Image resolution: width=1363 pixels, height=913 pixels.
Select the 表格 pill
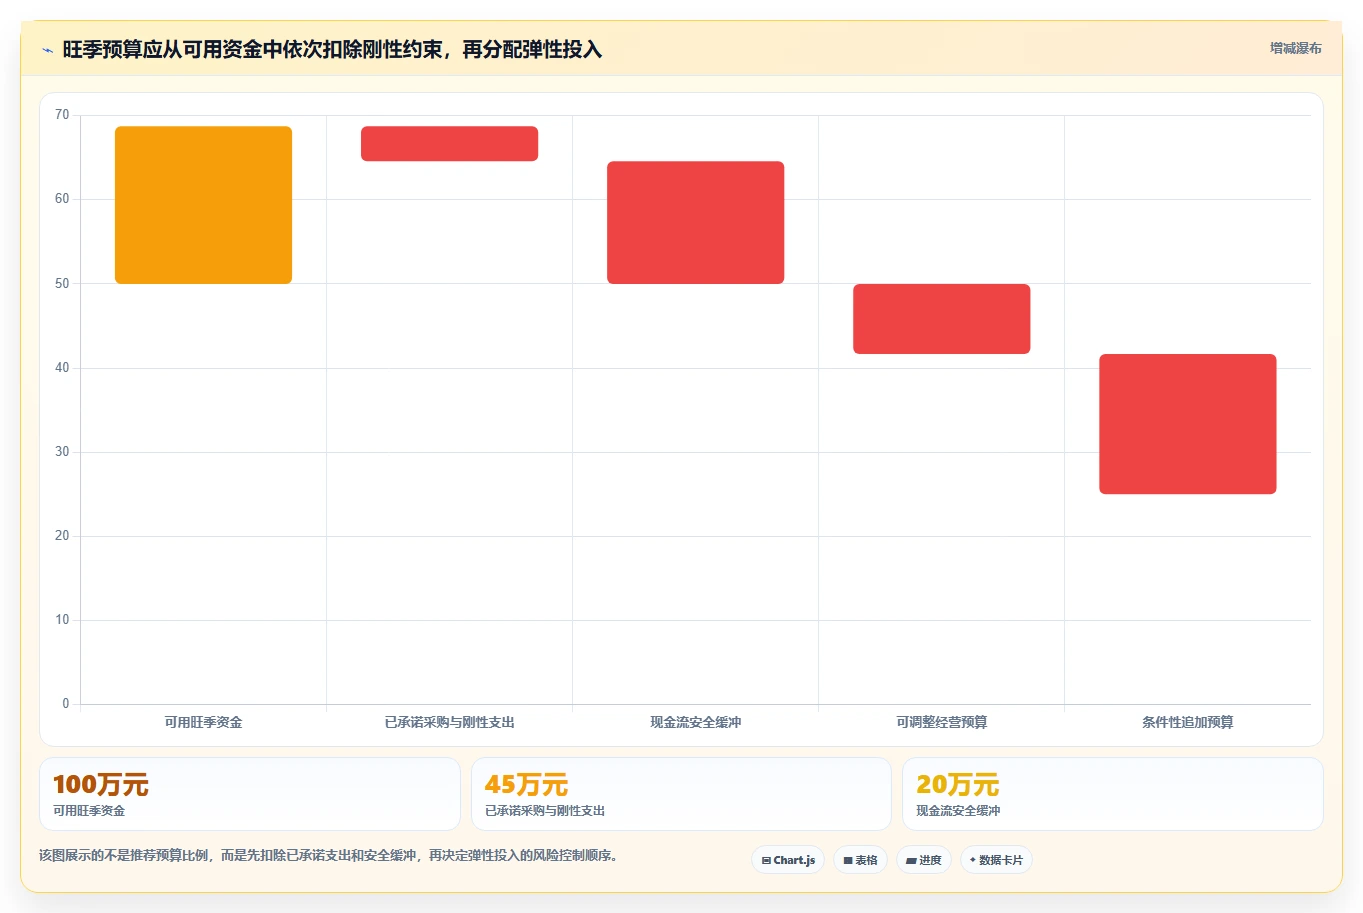click(860, 860)
